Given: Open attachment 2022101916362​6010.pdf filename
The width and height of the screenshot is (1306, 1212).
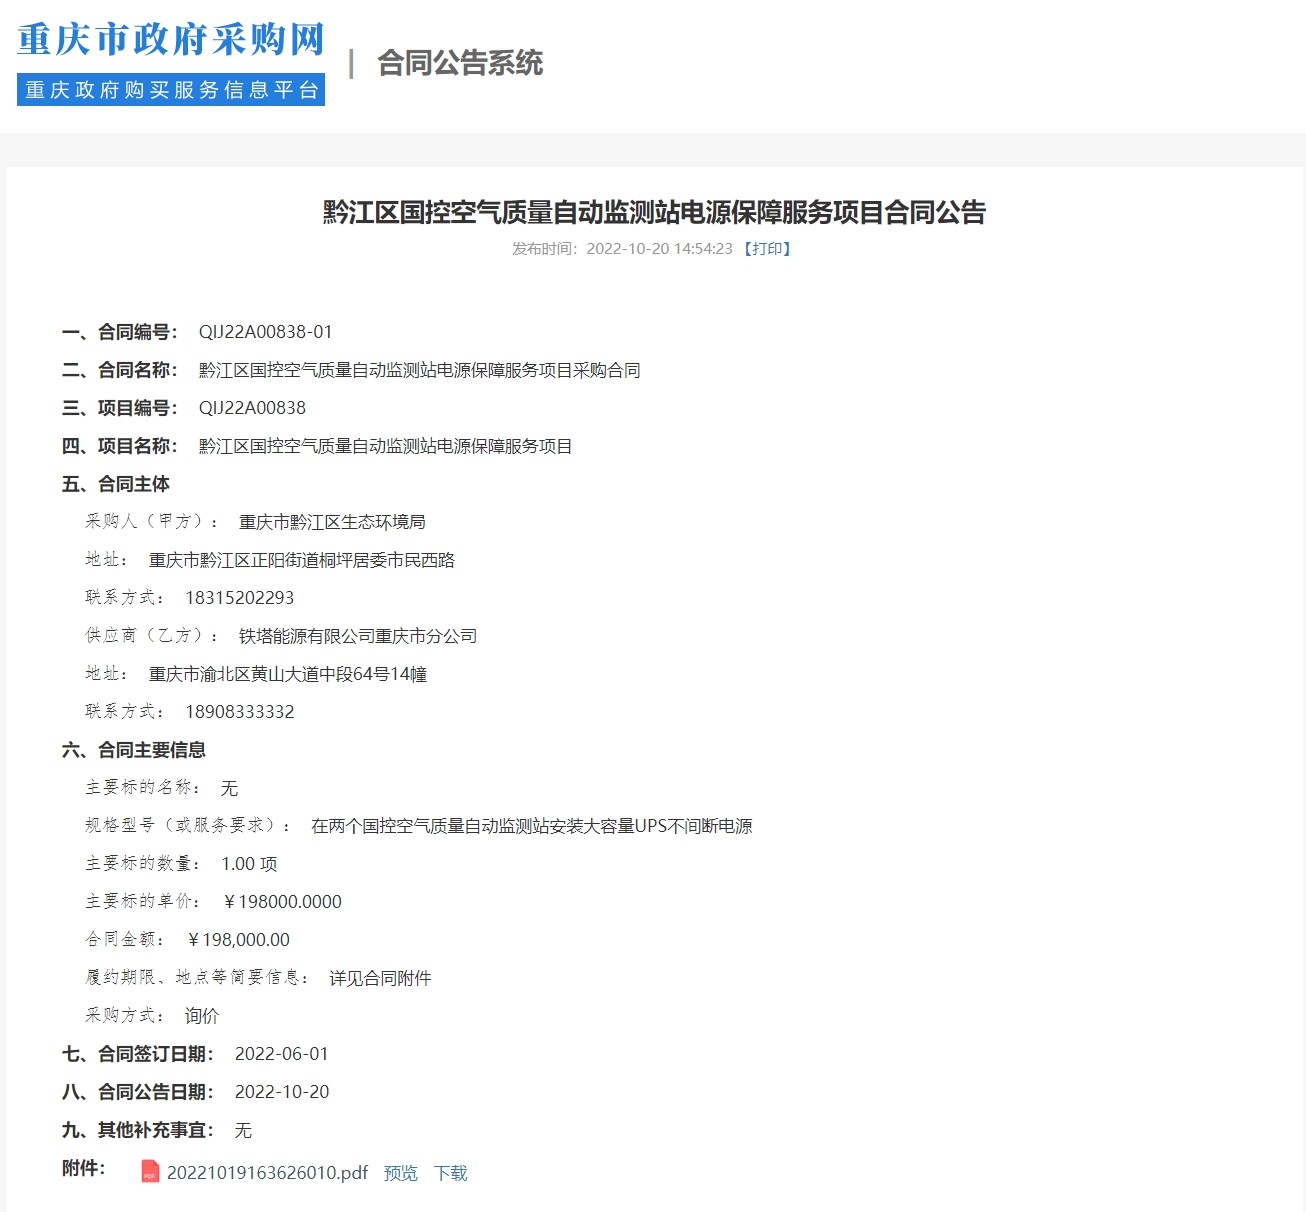Looking at the screenshot, I should (267, 1173).
